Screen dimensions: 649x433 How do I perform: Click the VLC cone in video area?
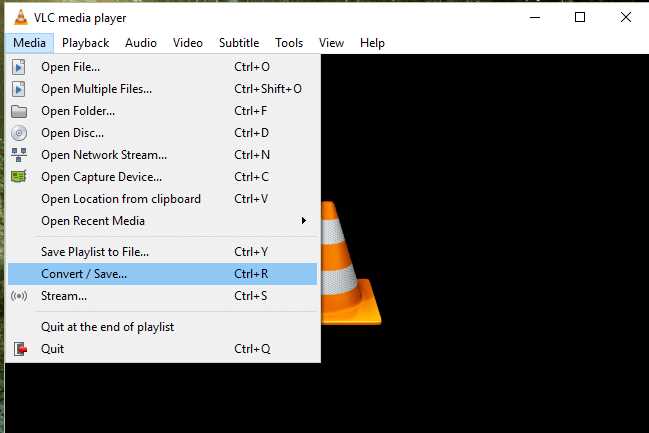coord(351,262)
